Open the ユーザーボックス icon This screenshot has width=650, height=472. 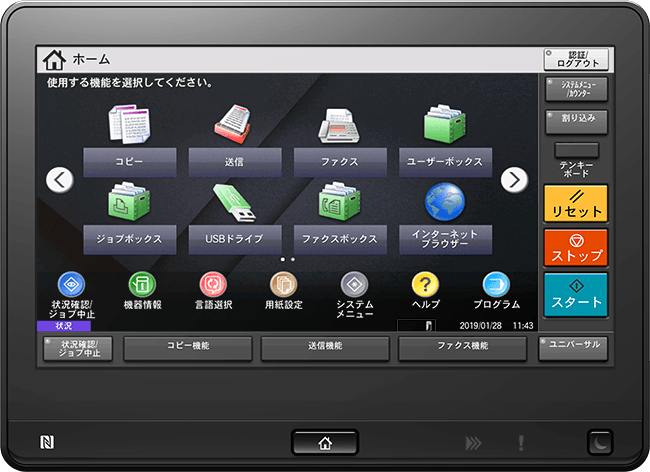pyautogui.click(x=445, y=127)
